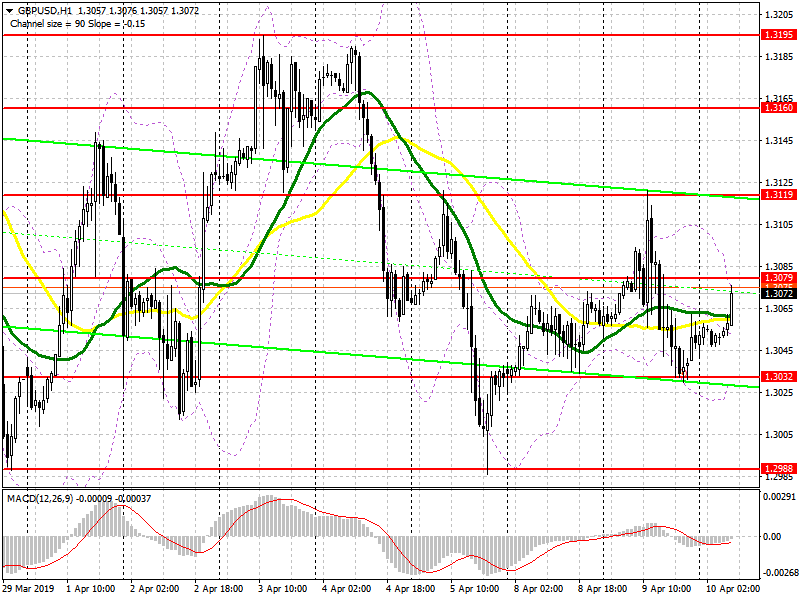Screen dimensions: 800x600
Task: Click the '2 Apr 02:00' time label
Action: coord(155,589)
